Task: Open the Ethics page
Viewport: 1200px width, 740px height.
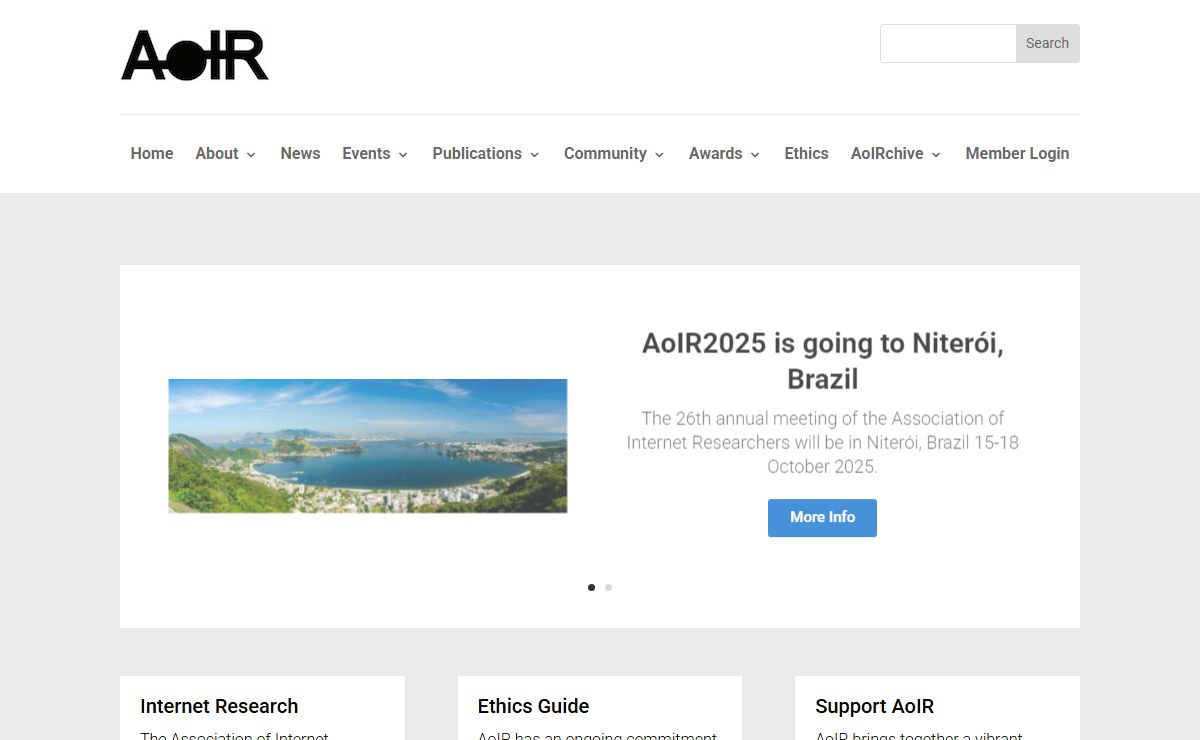Action: coord(806,153)
